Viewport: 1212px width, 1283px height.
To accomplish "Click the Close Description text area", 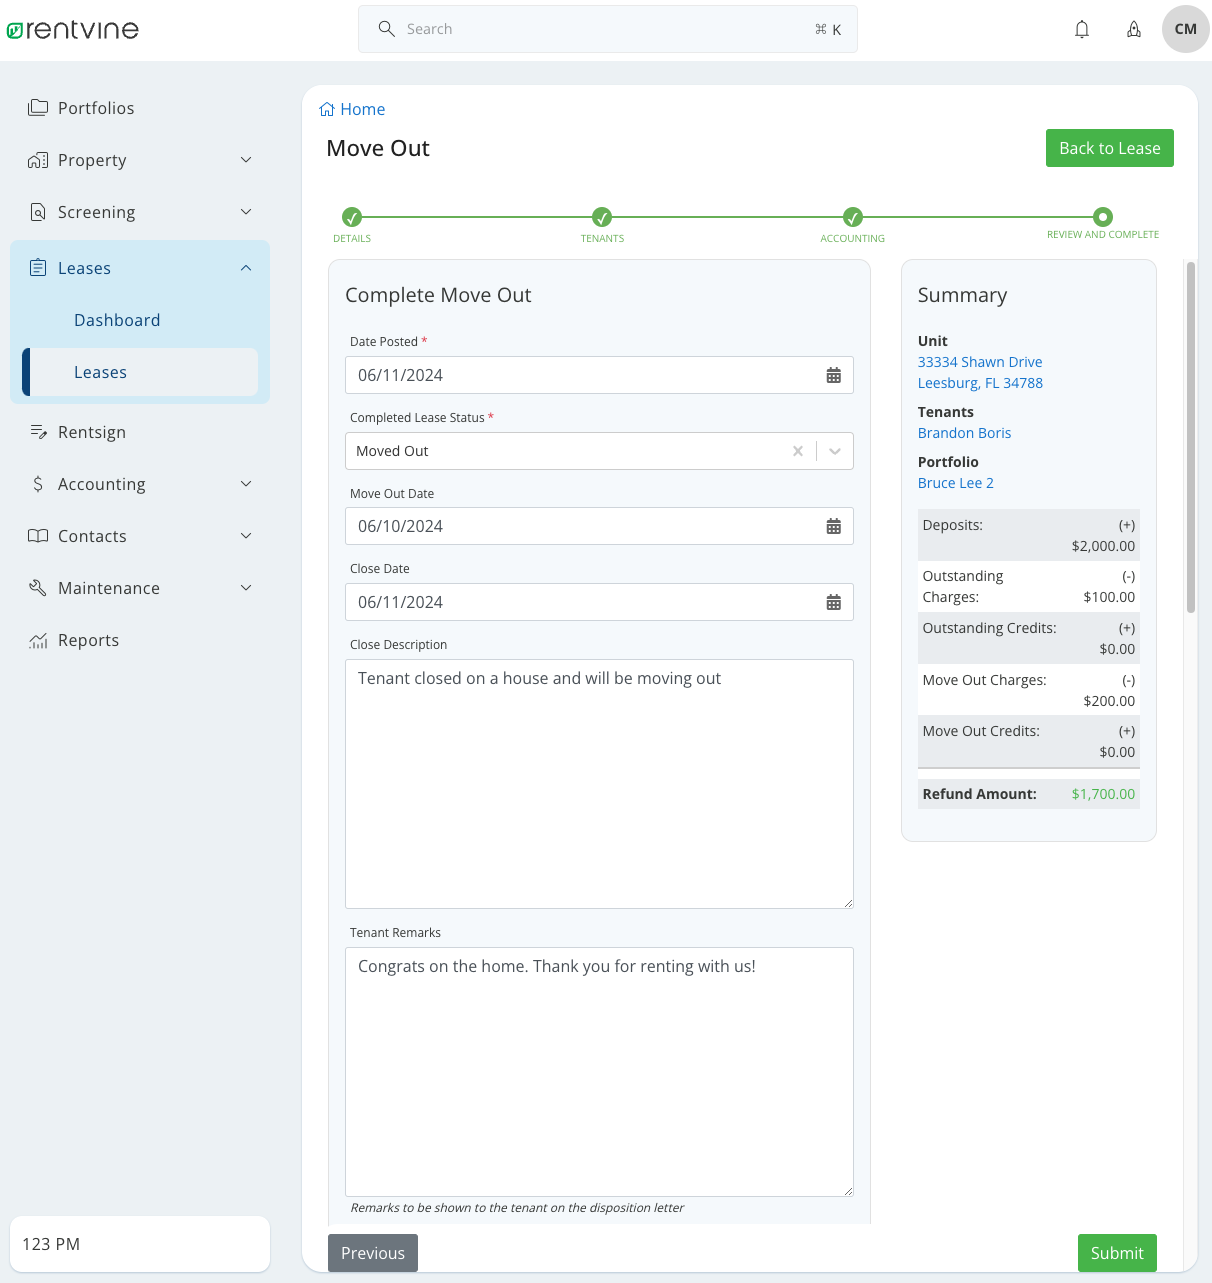I will 599,783.
